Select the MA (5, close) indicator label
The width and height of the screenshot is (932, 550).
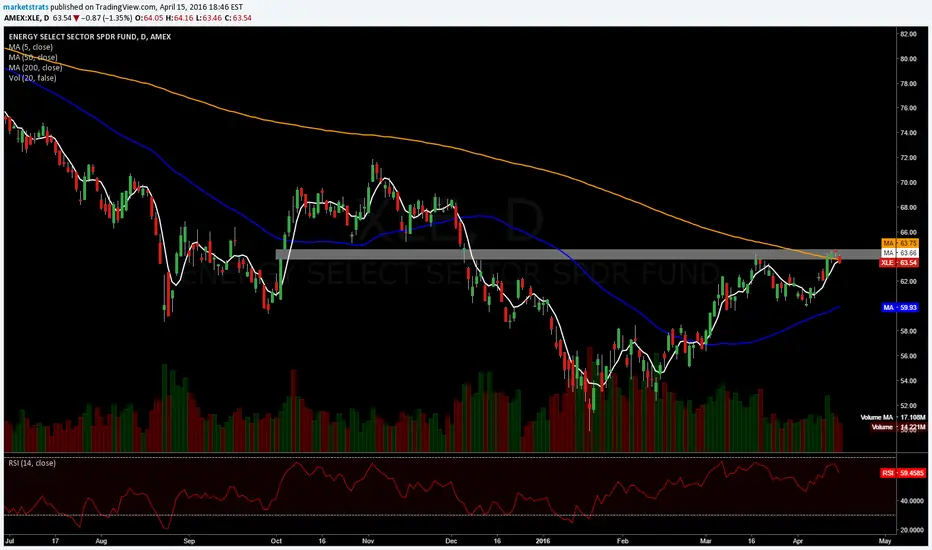tap(31, 47)
